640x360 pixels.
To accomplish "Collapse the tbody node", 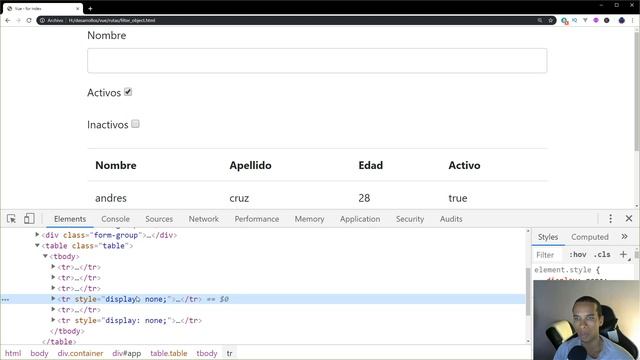I will pos(45,256).
